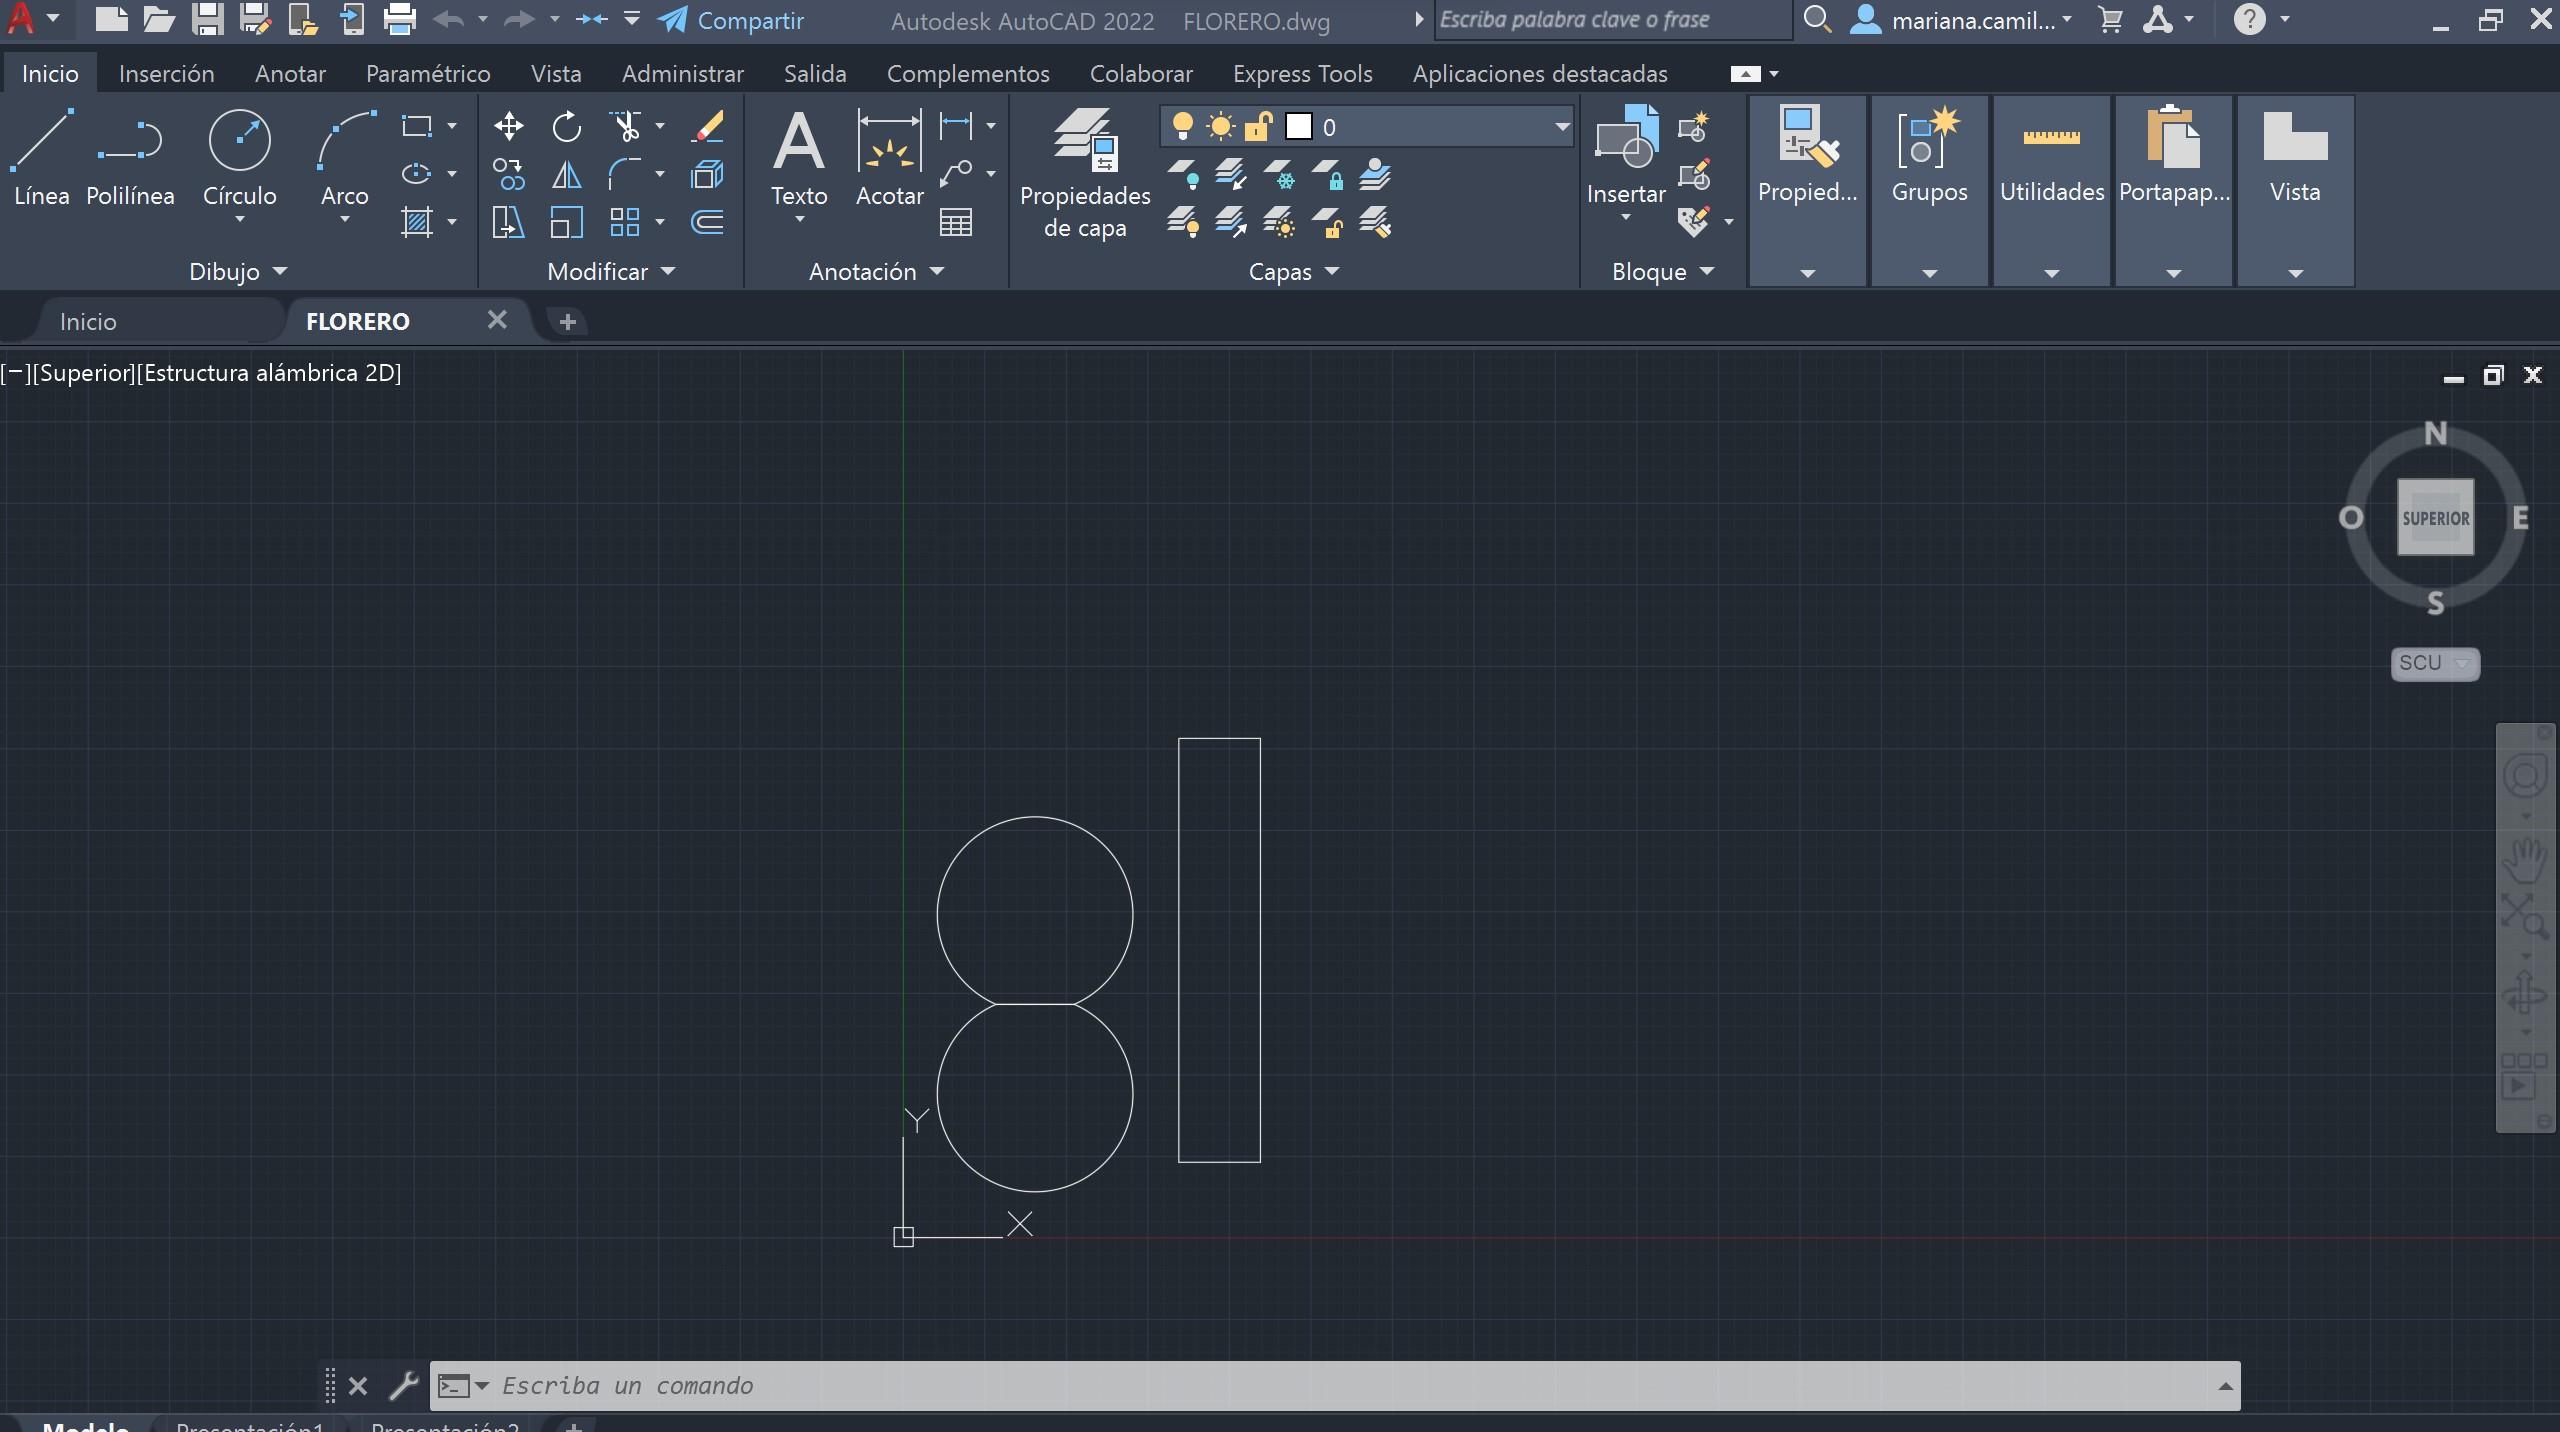Click the Rotate tool icon
Image resolution: width=2560 pixels, height=1432 pixels.
[x=566, y=126]
